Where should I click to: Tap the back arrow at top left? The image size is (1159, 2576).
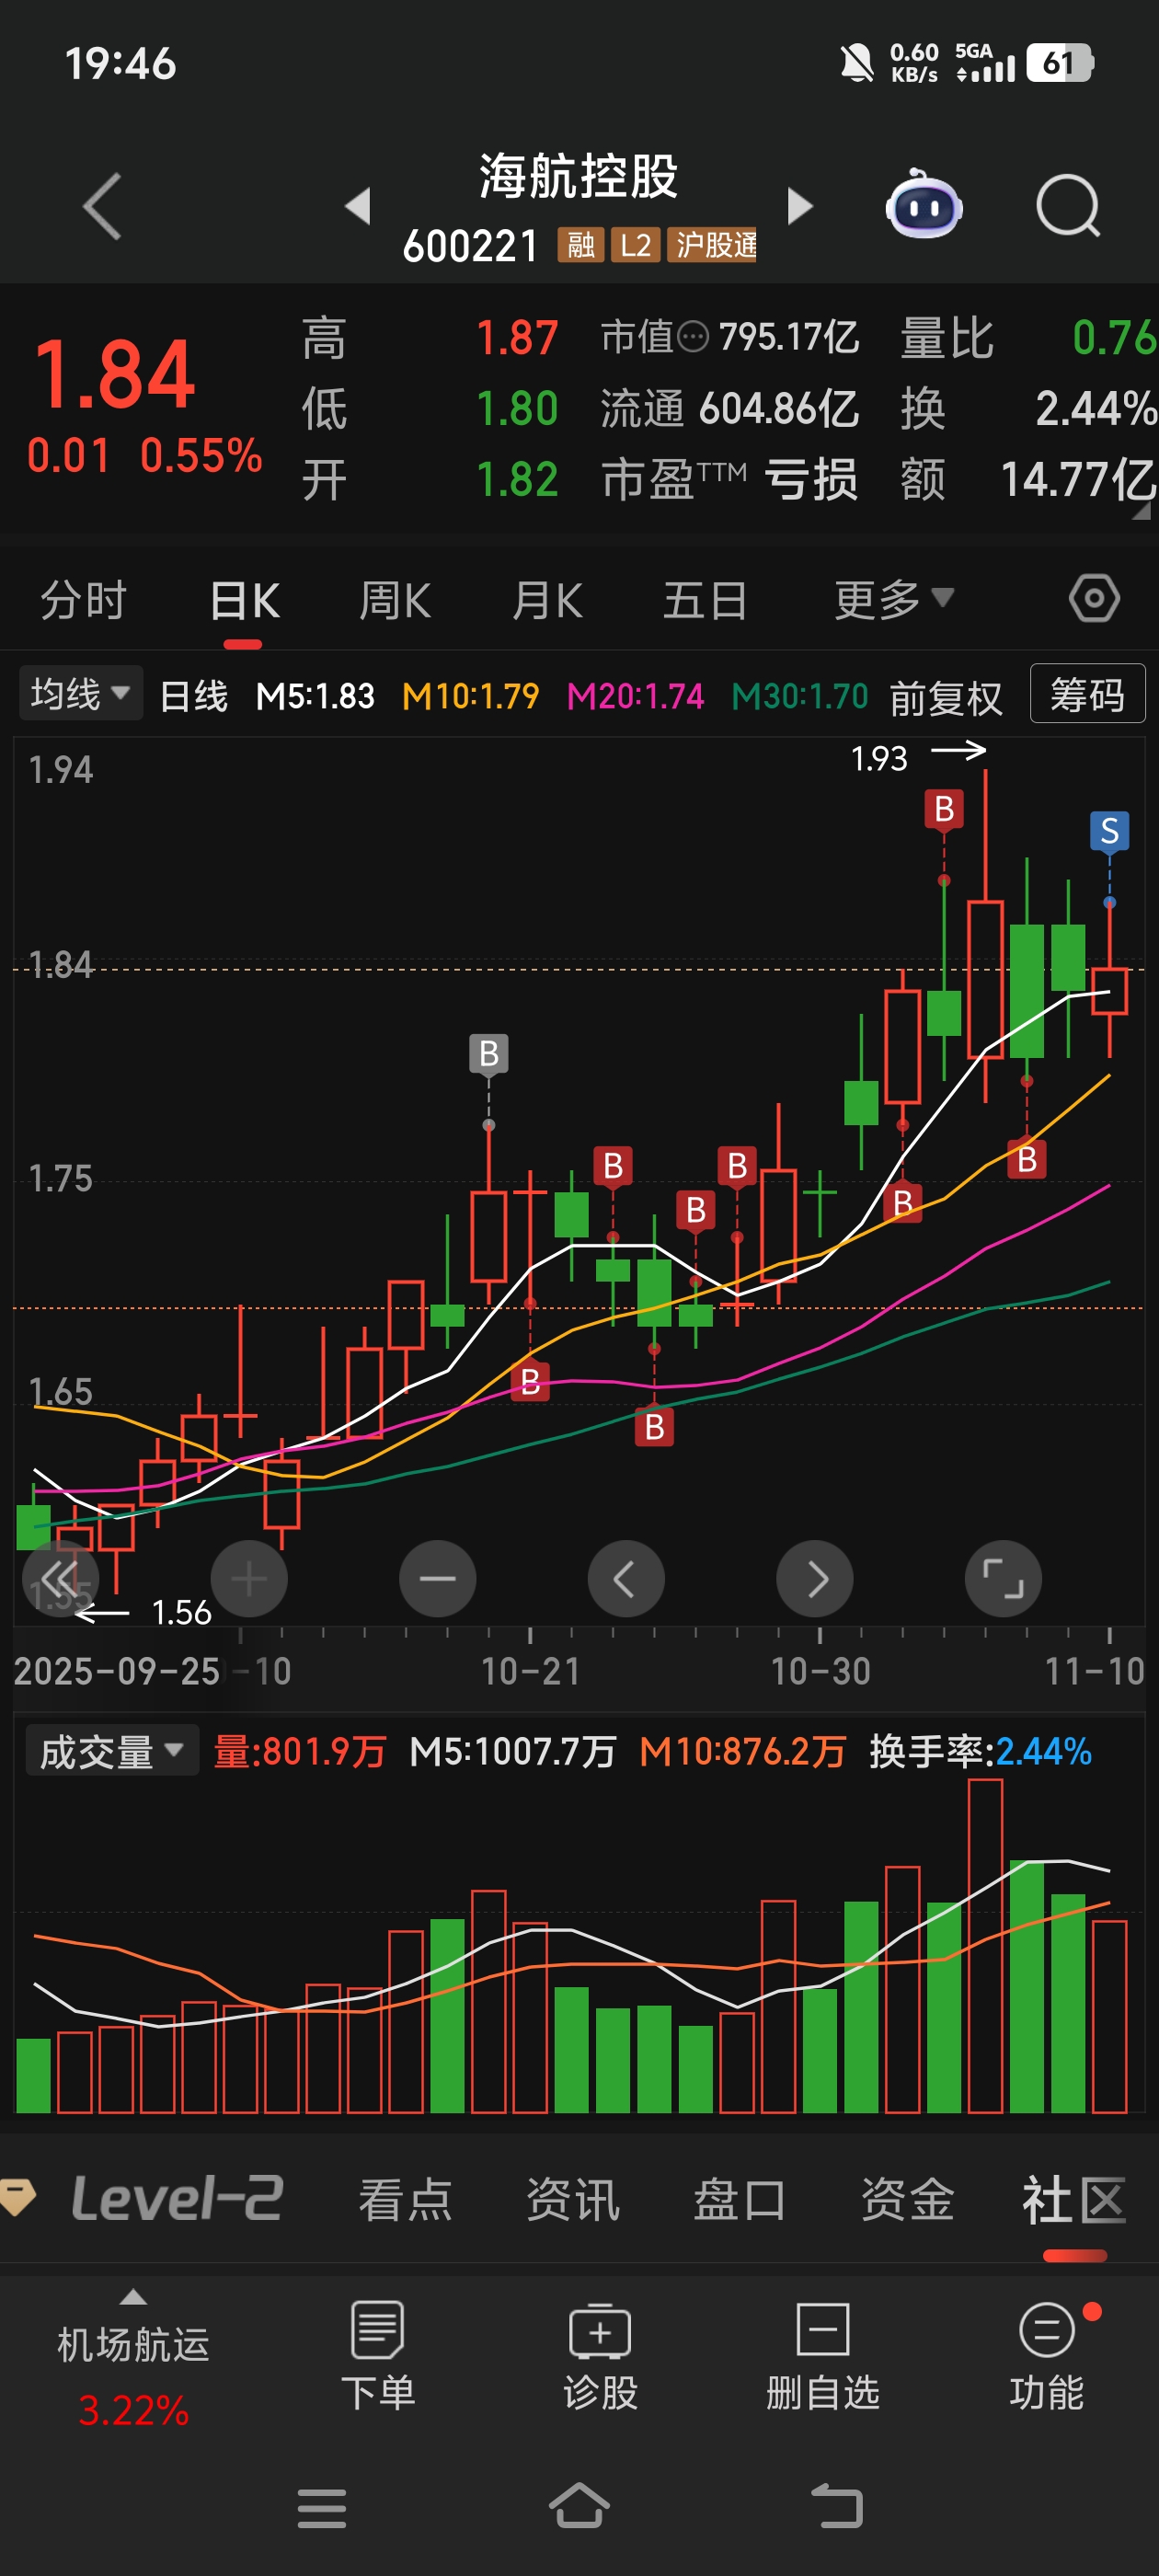coord(102,206)
